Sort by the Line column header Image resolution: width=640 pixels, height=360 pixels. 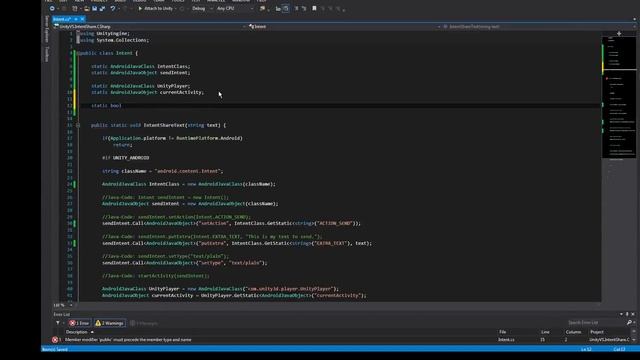click(545, 332)
